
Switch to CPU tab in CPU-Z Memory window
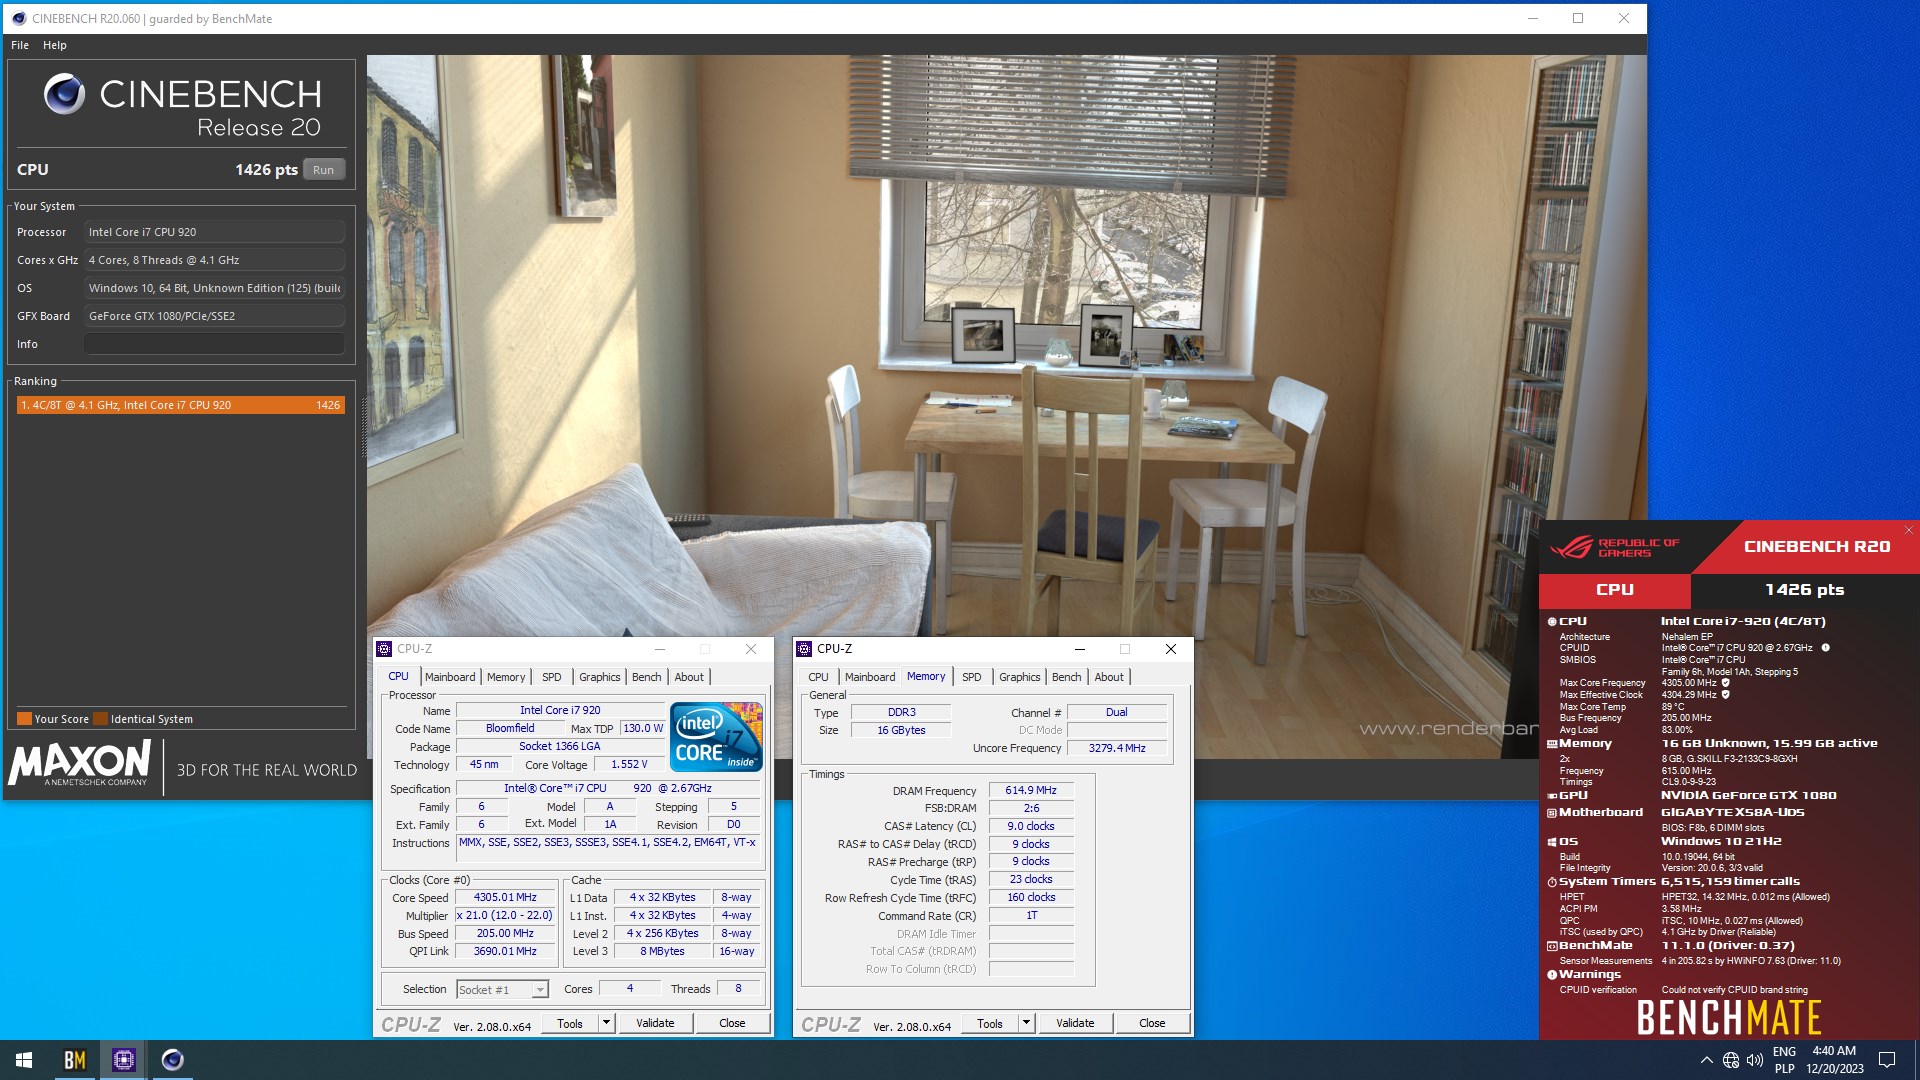[x=818, y=677]
